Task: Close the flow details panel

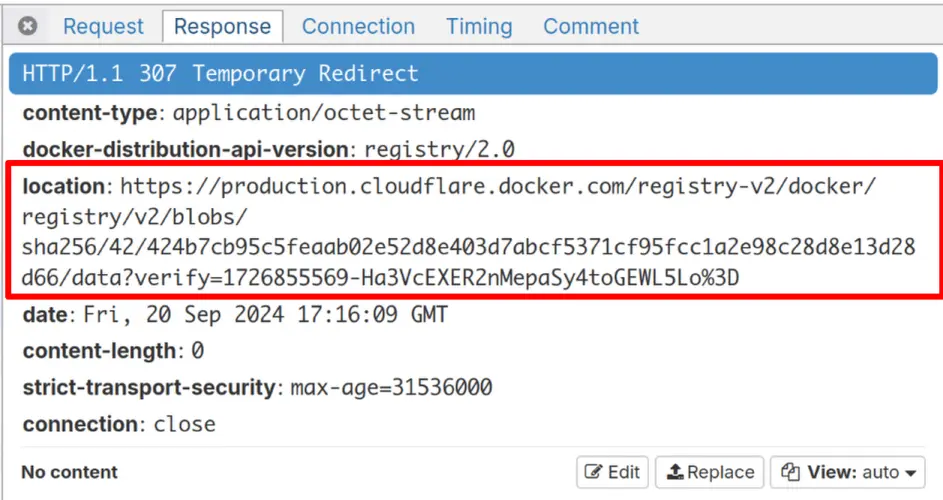Action: click(x=28, y=26)
